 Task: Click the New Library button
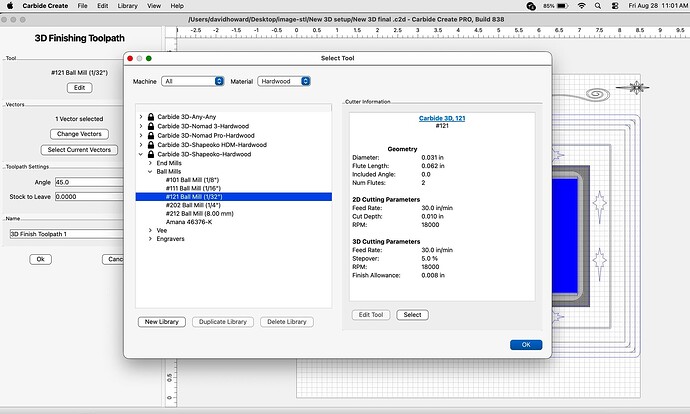click(x=161, y=322)
